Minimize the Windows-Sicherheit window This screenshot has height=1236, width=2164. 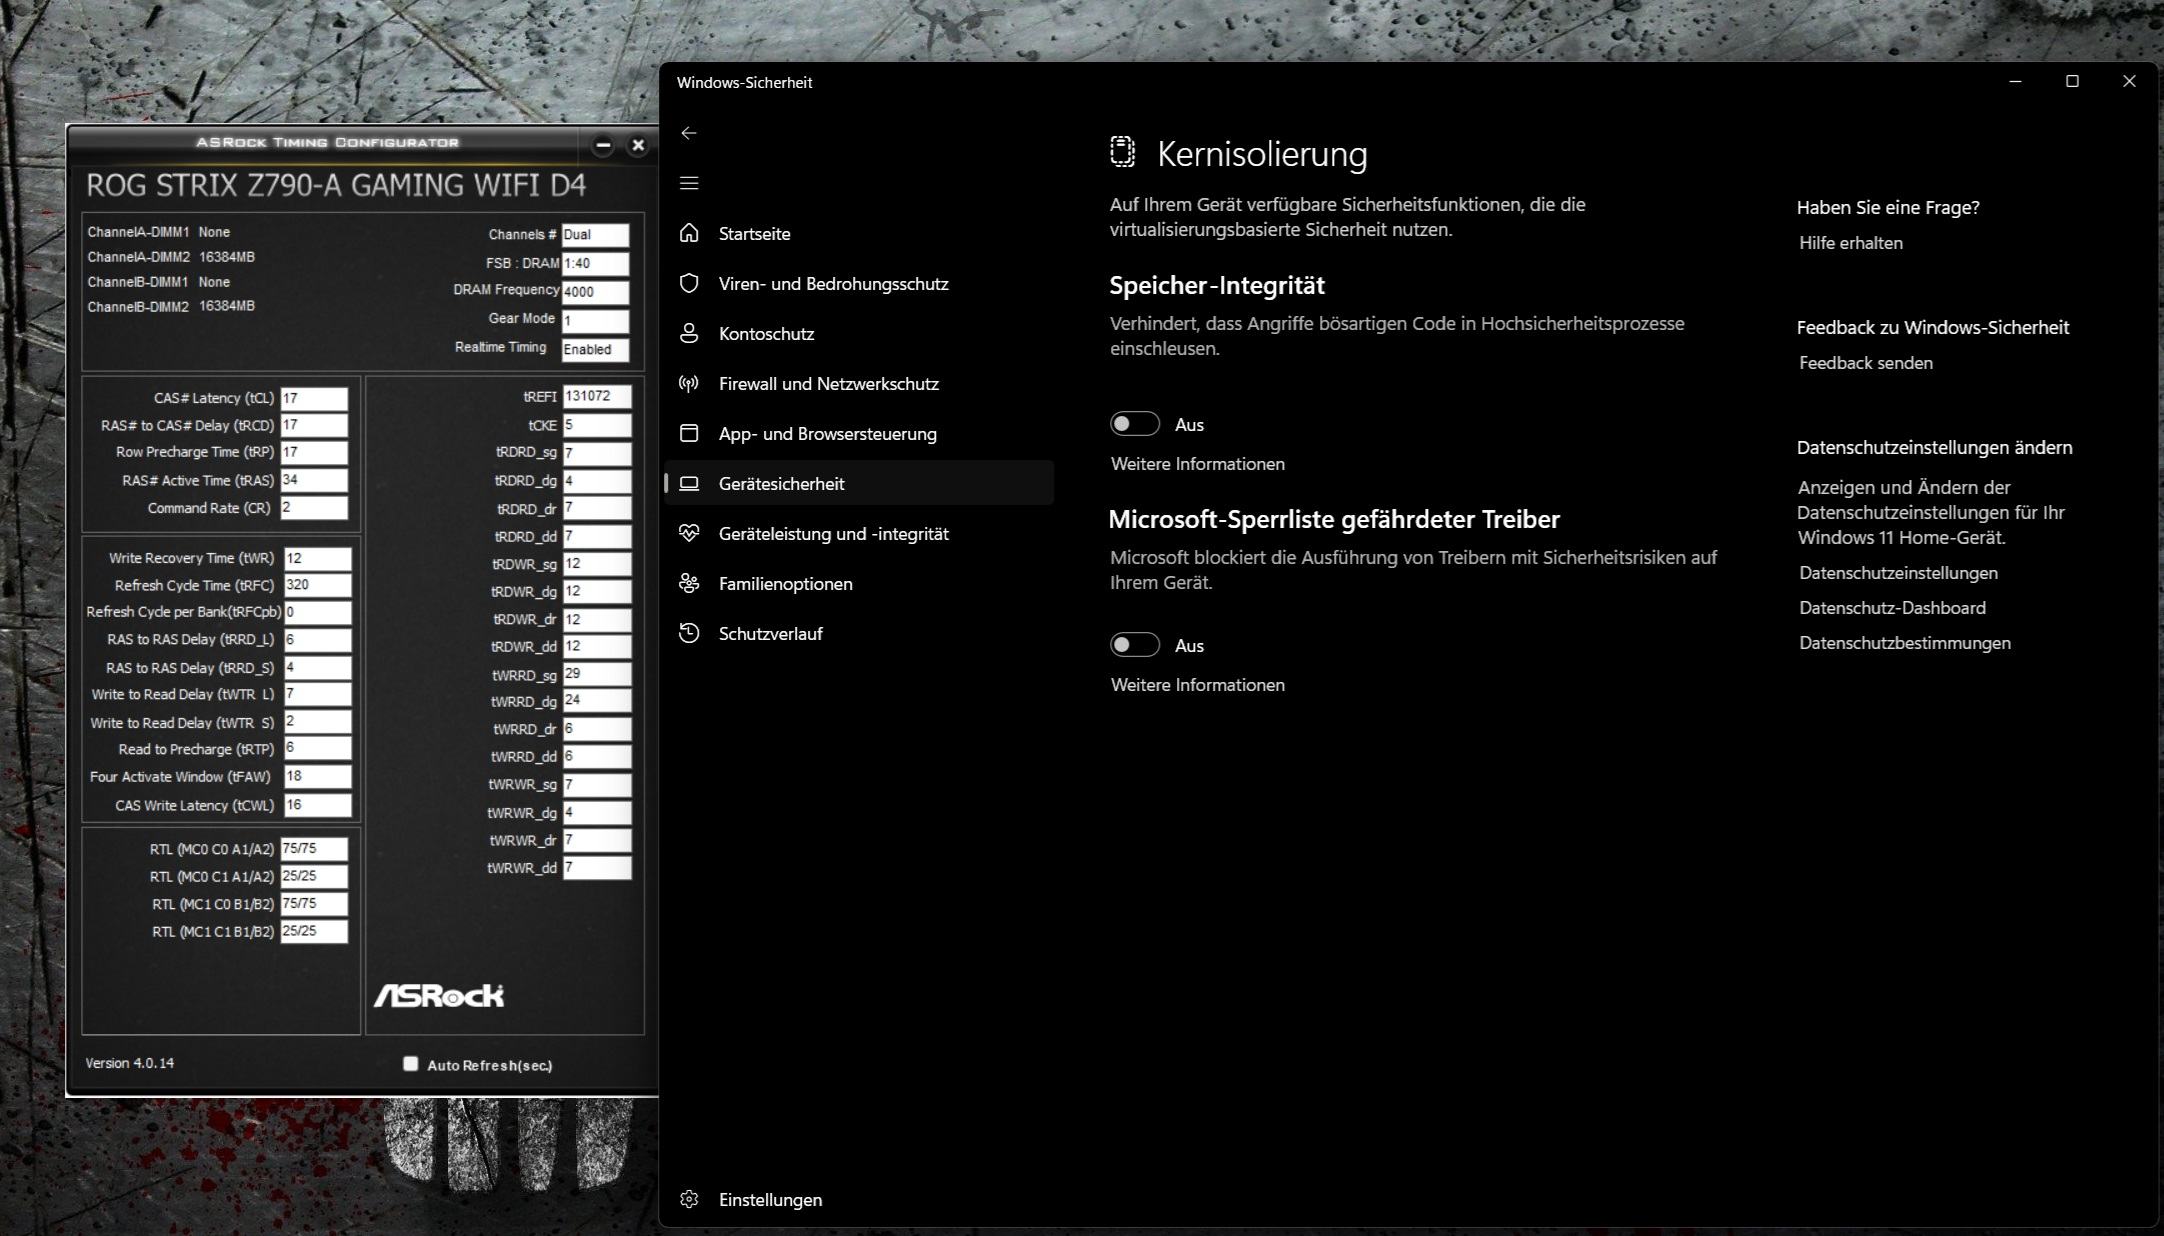click(x=2015, y=81)
